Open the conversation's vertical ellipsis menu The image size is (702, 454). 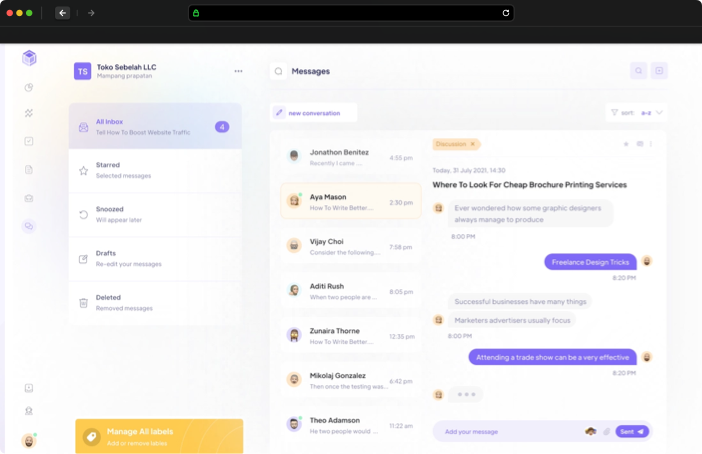pos(651,144)
